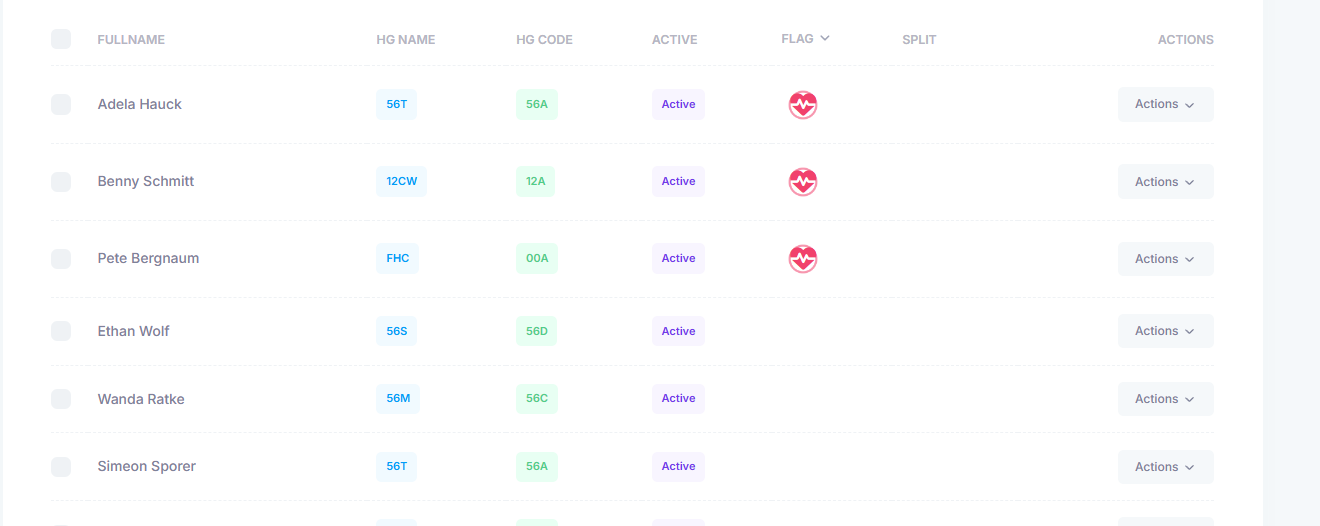This screenshot has height=526, width=1320.
Task: Click the HG CODE column header
Action: click(x=544, y=40)
